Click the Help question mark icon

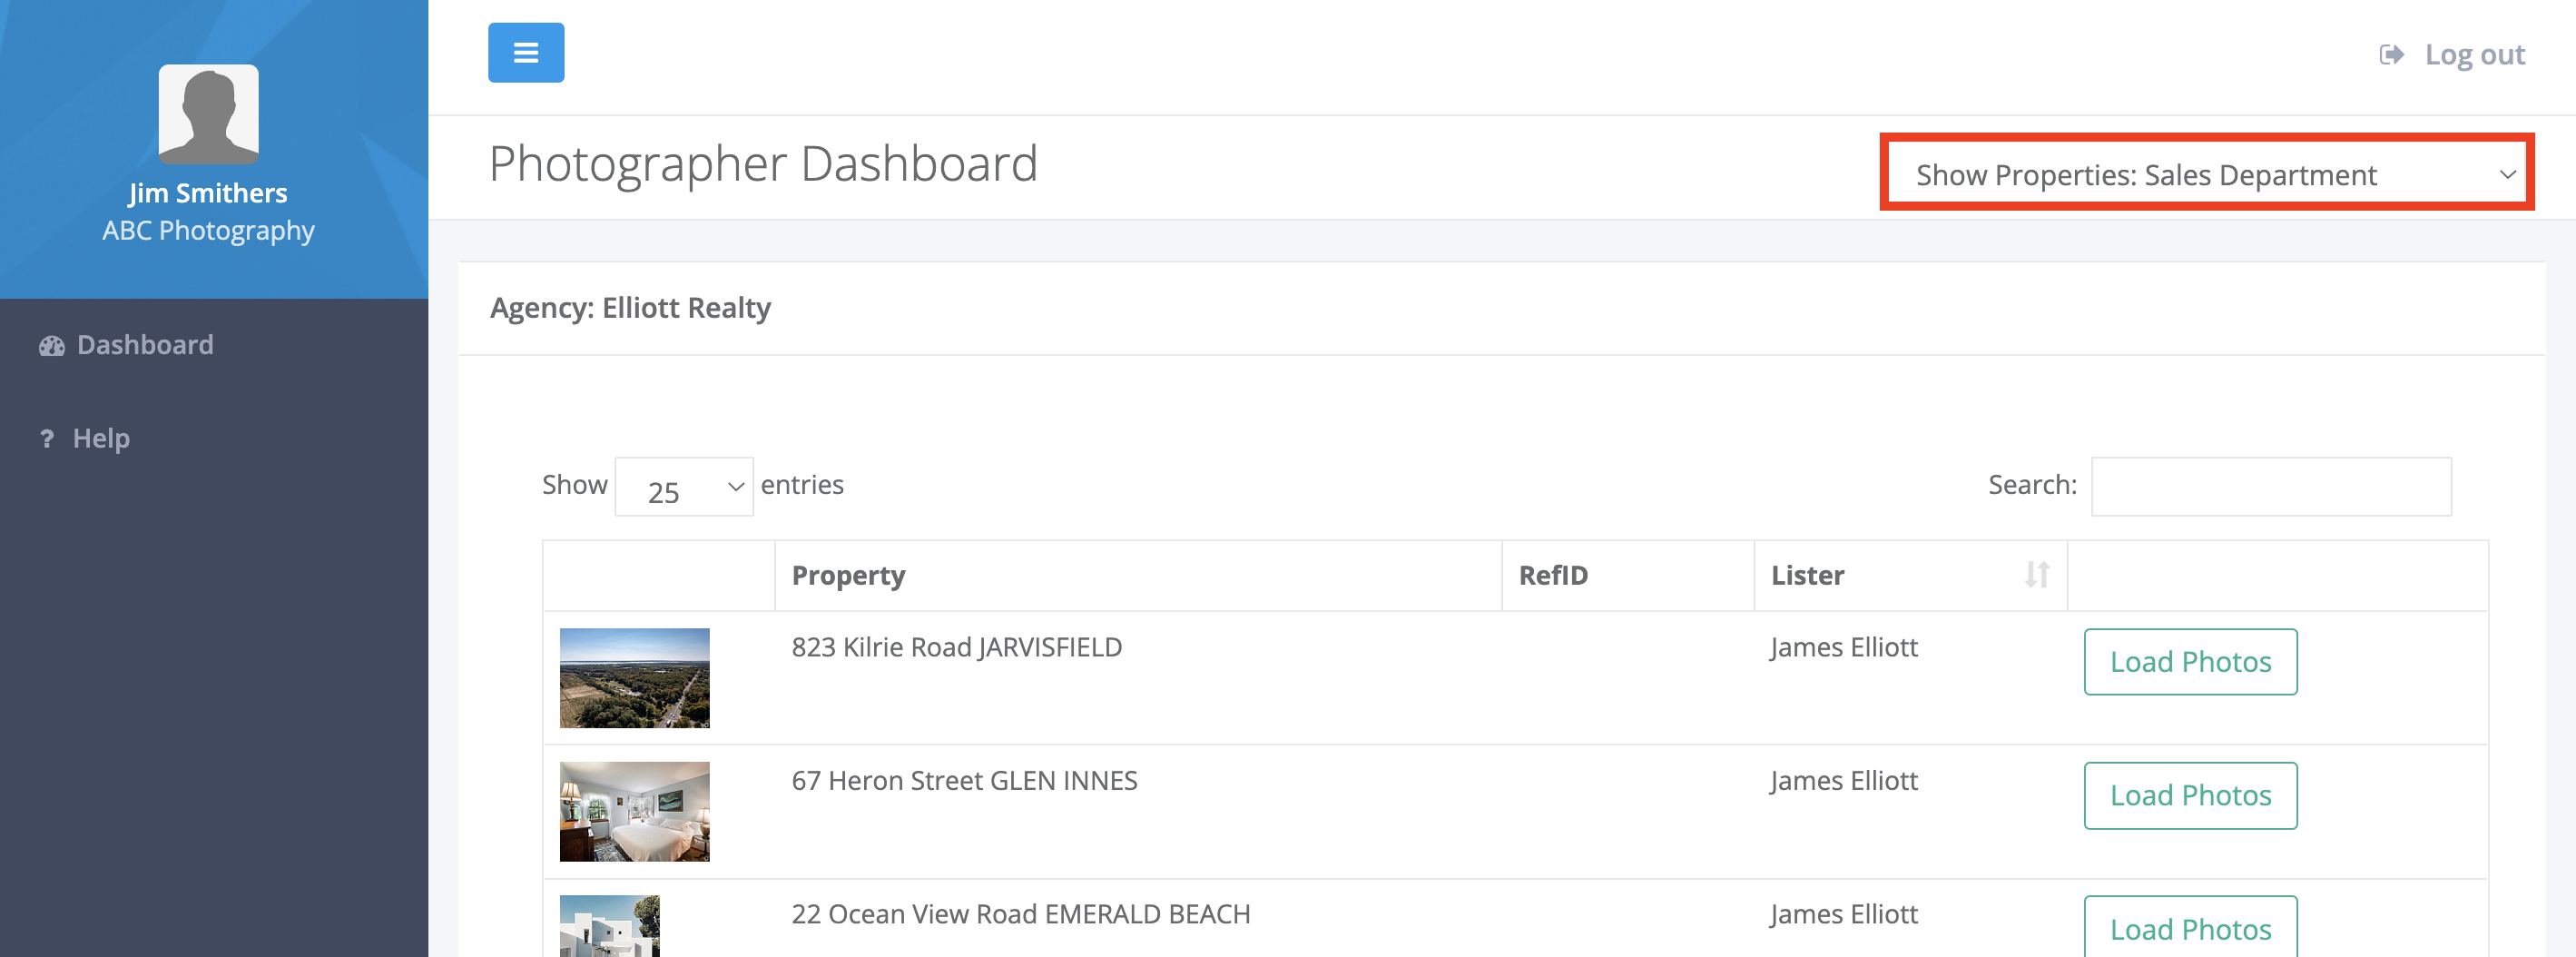[x=46, y=439]
